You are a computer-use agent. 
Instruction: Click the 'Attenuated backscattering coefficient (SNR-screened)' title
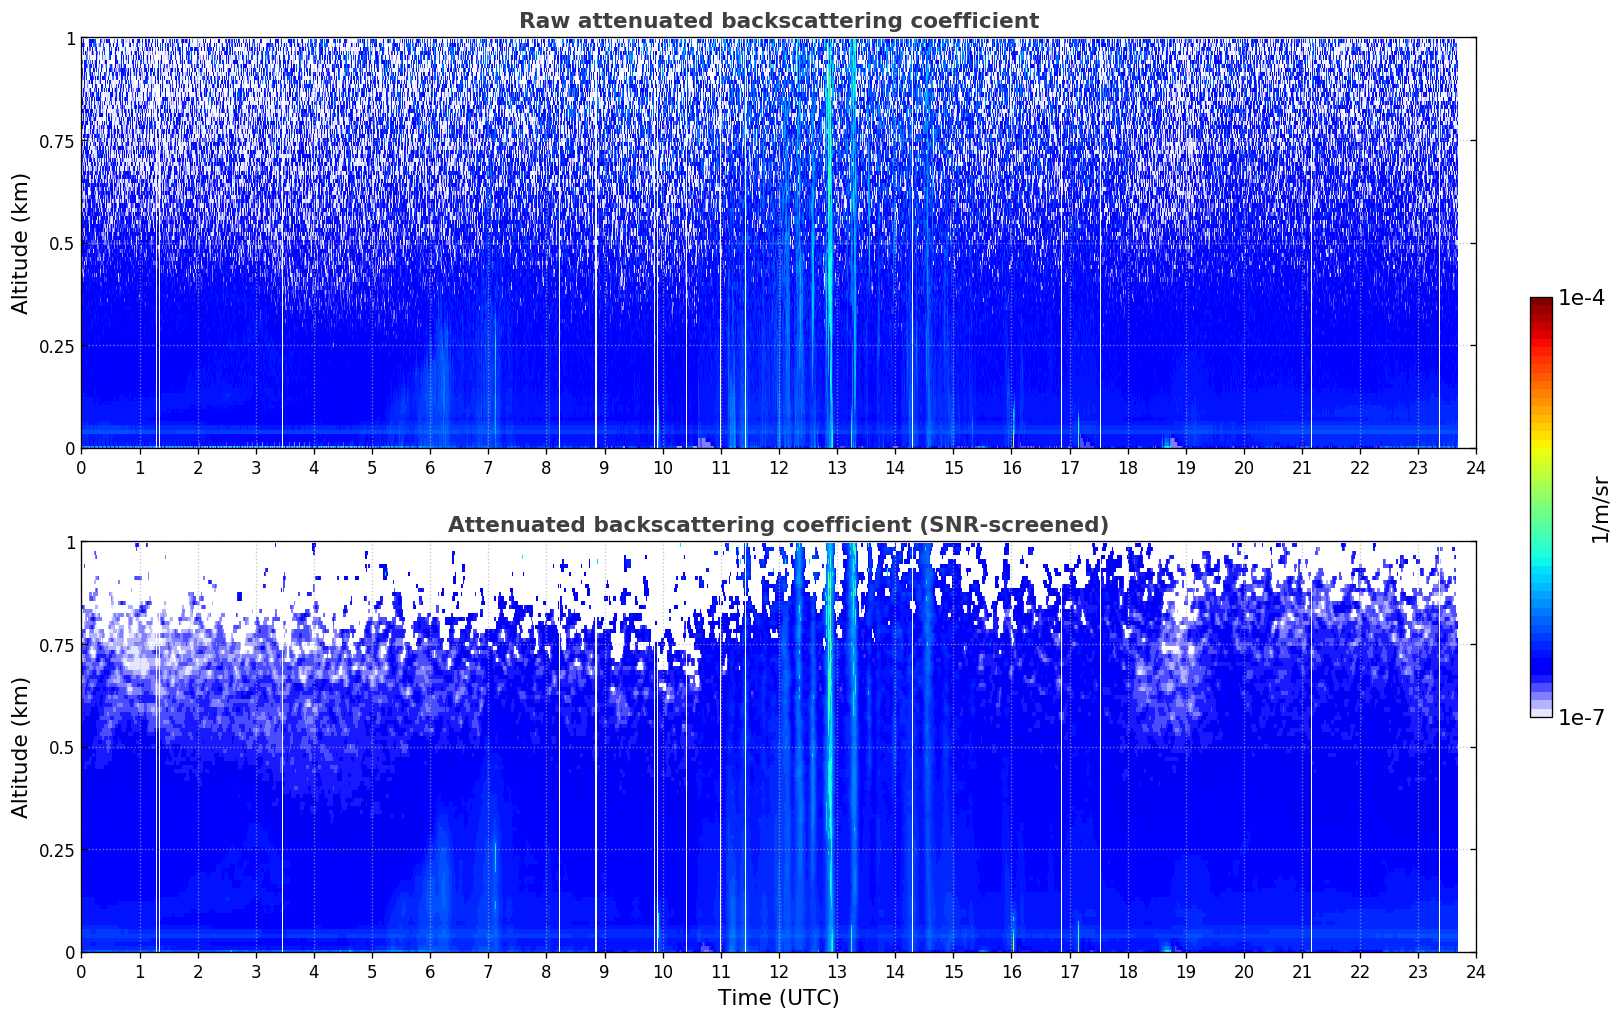coord(778,525)
